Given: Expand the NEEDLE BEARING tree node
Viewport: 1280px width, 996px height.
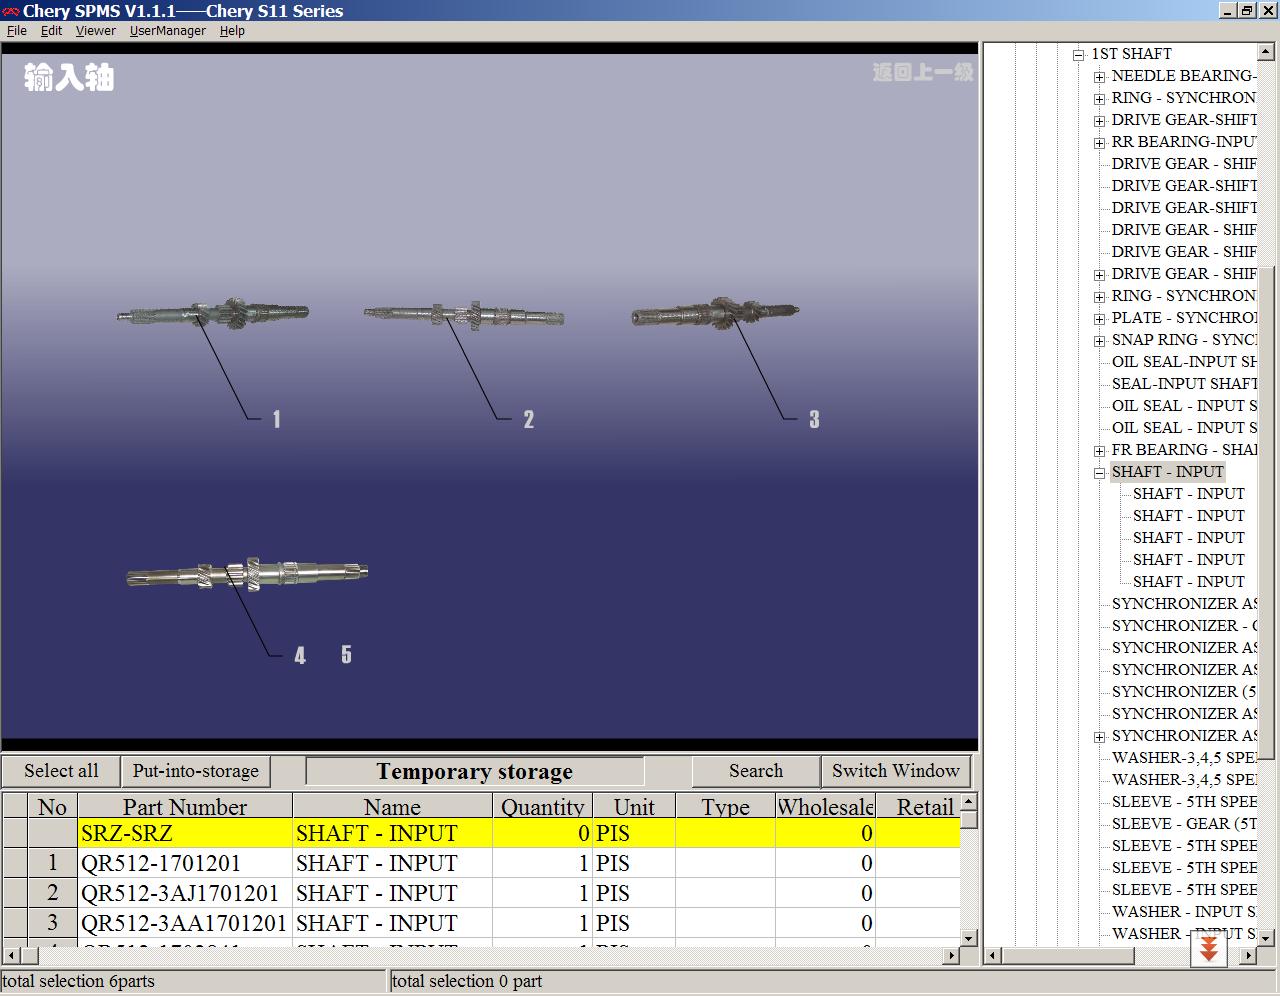Looking at the screenshot, I should tap(1099, 77).
